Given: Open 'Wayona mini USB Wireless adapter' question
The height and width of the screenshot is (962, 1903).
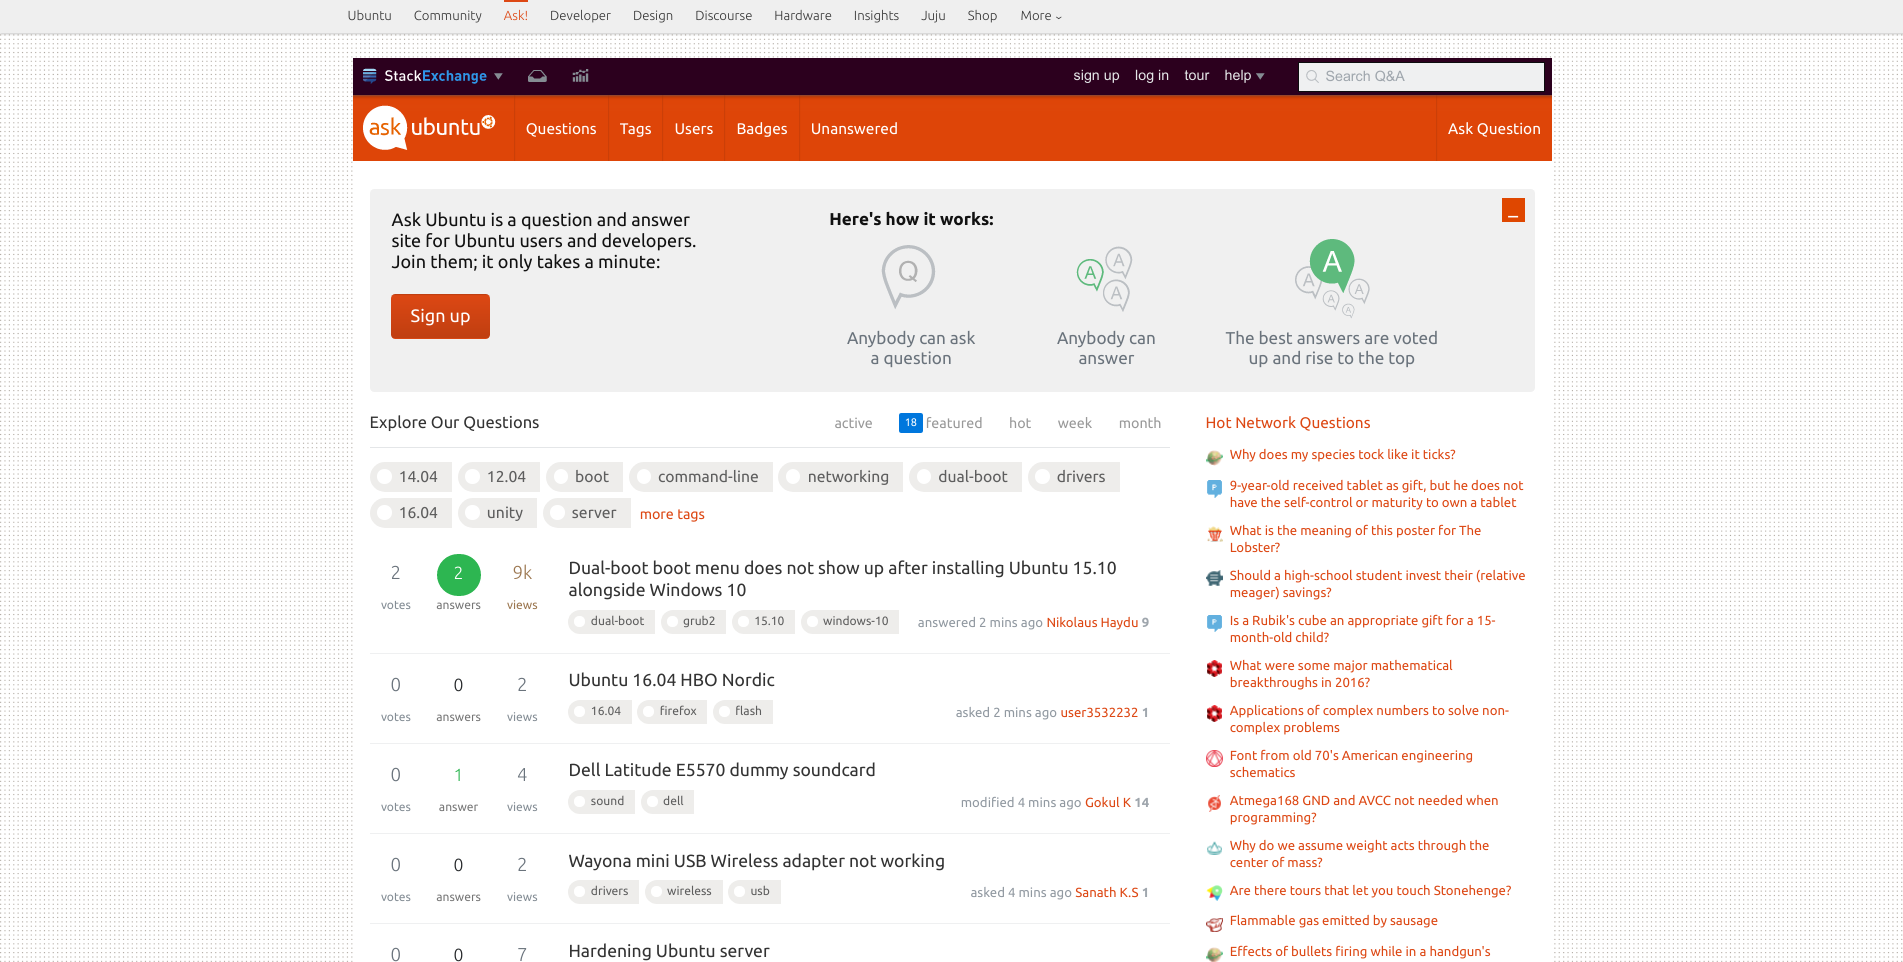Looking at the screenshot, I should pos(756,861).
